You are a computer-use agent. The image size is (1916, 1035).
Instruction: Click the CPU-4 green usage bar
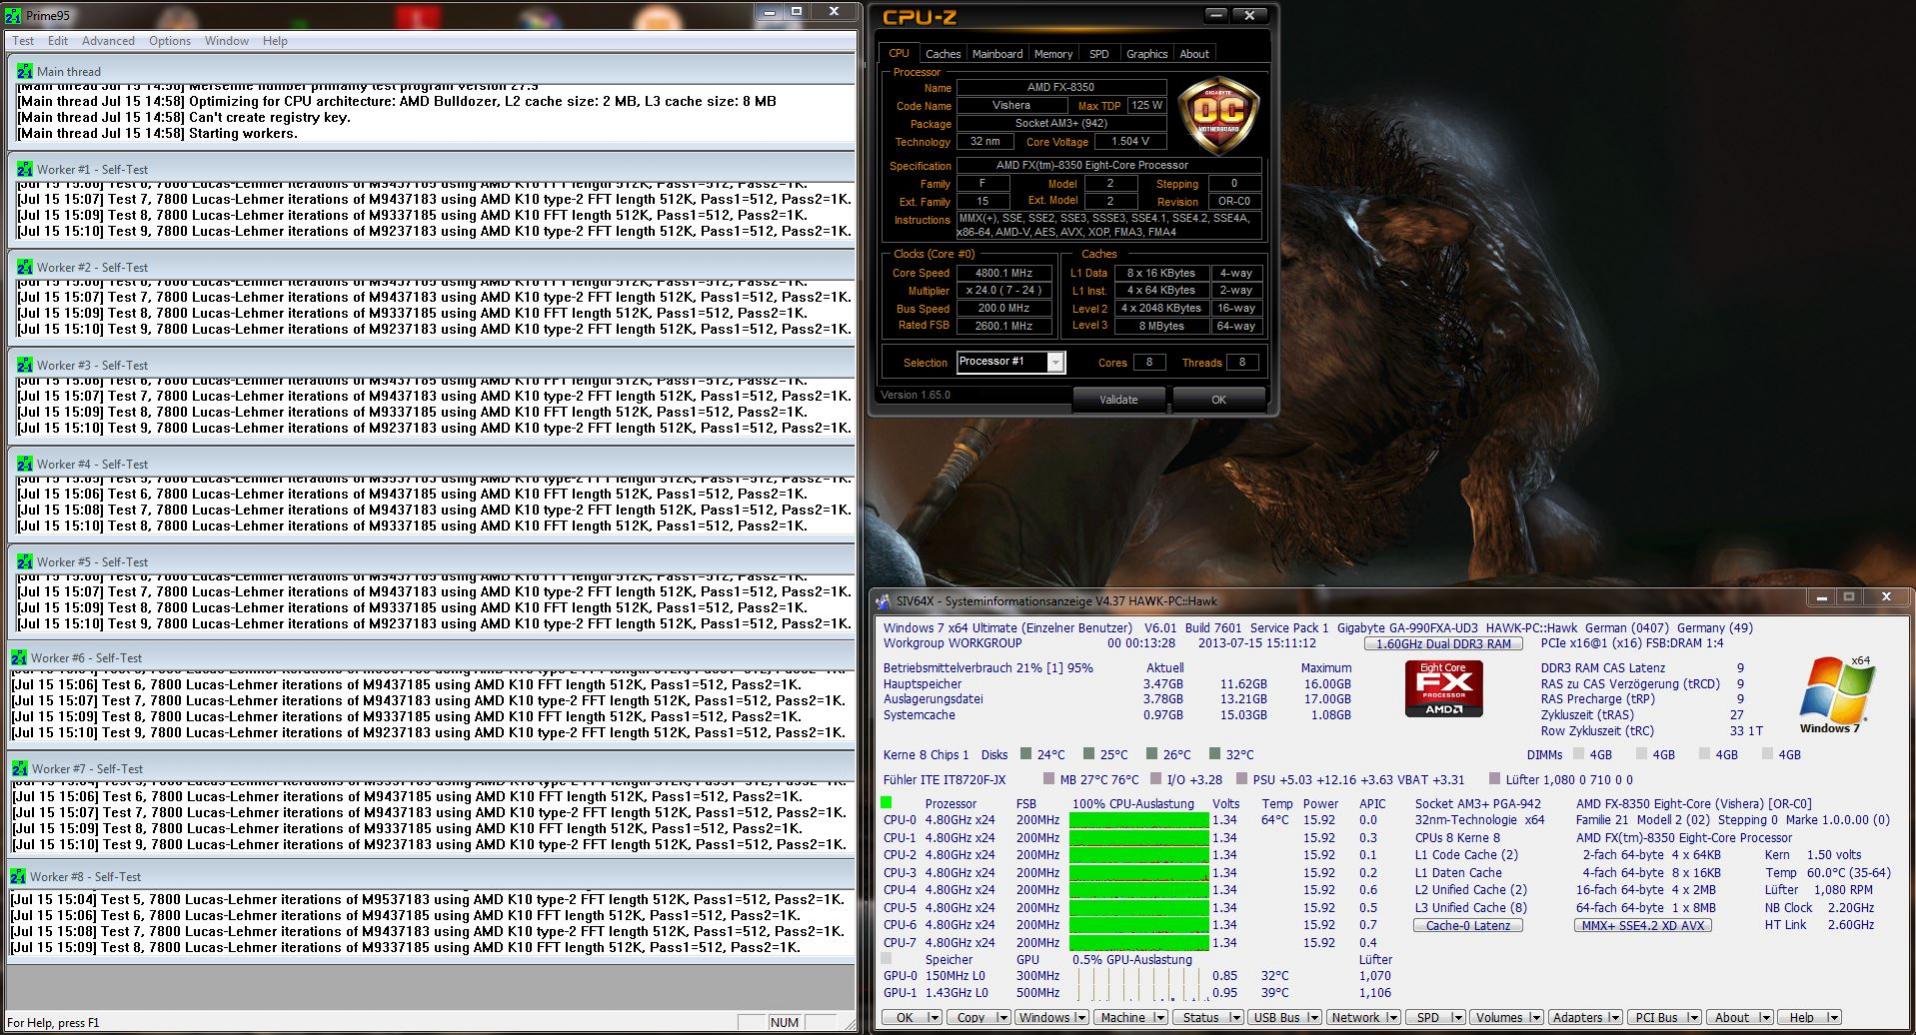click(x=1139, y=890)
